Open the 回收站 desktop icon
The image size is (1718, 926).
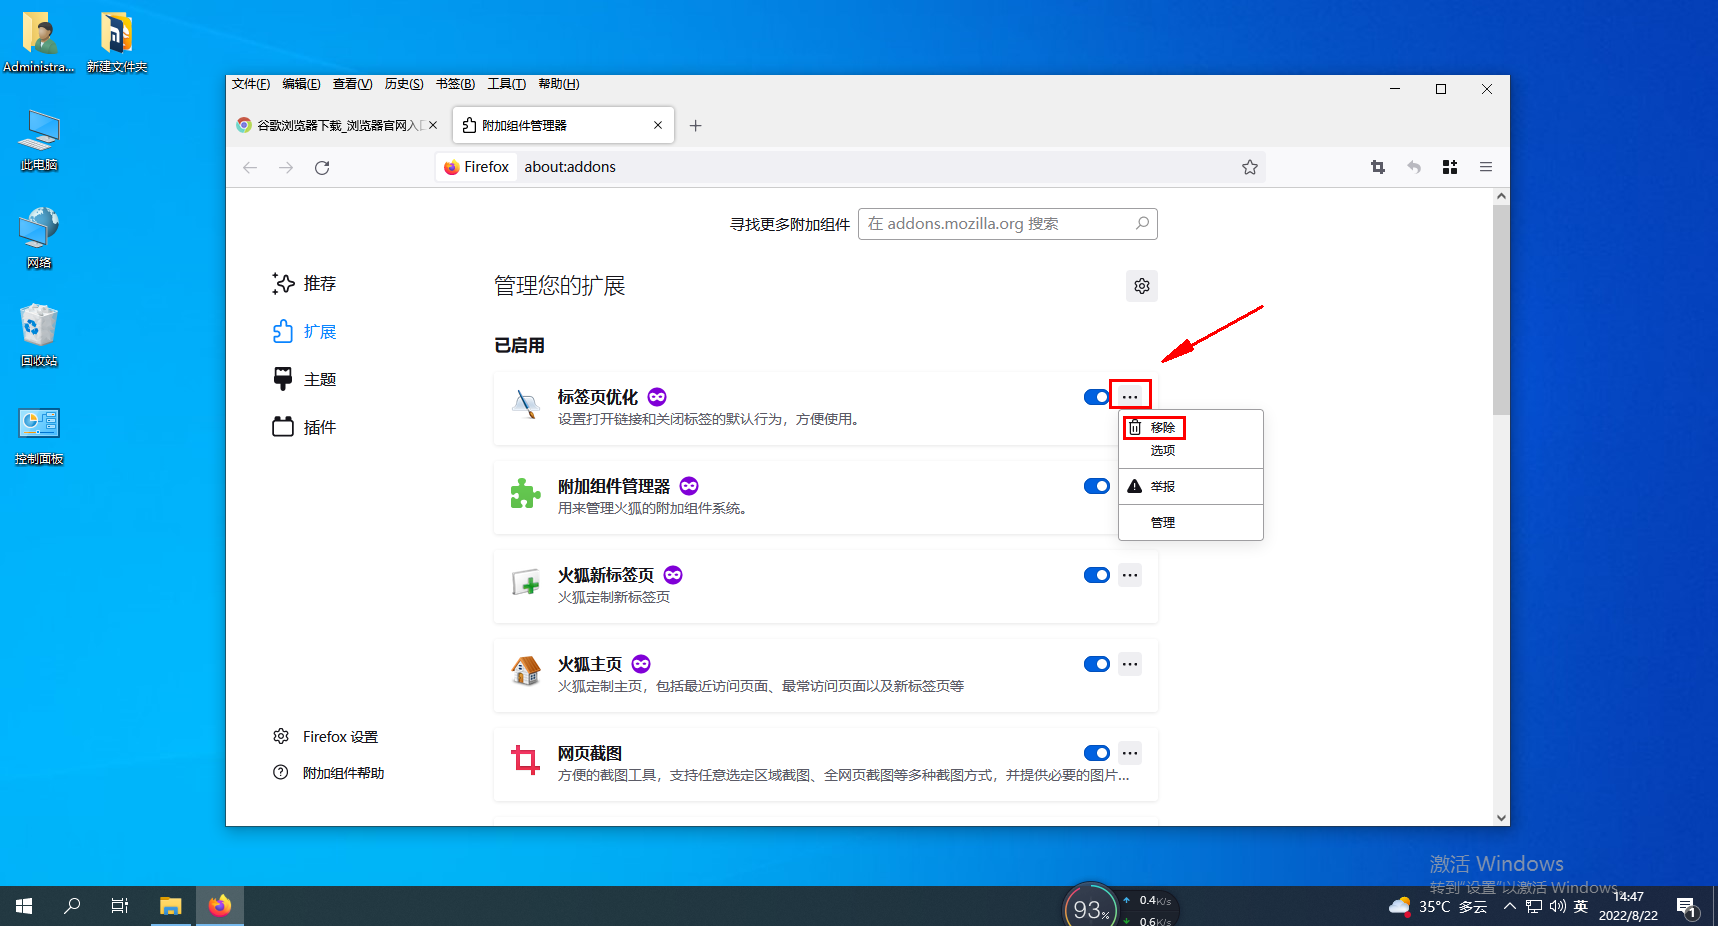pyautogui.click(x=39, y=336)
